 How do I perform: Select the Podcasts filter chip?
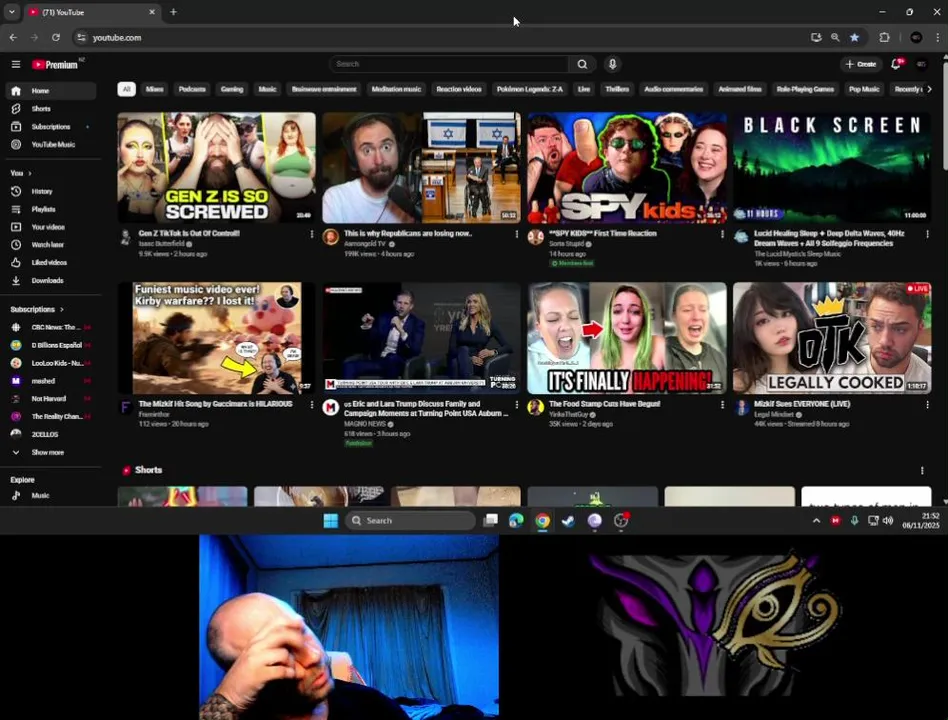click(x=192, y=89)
